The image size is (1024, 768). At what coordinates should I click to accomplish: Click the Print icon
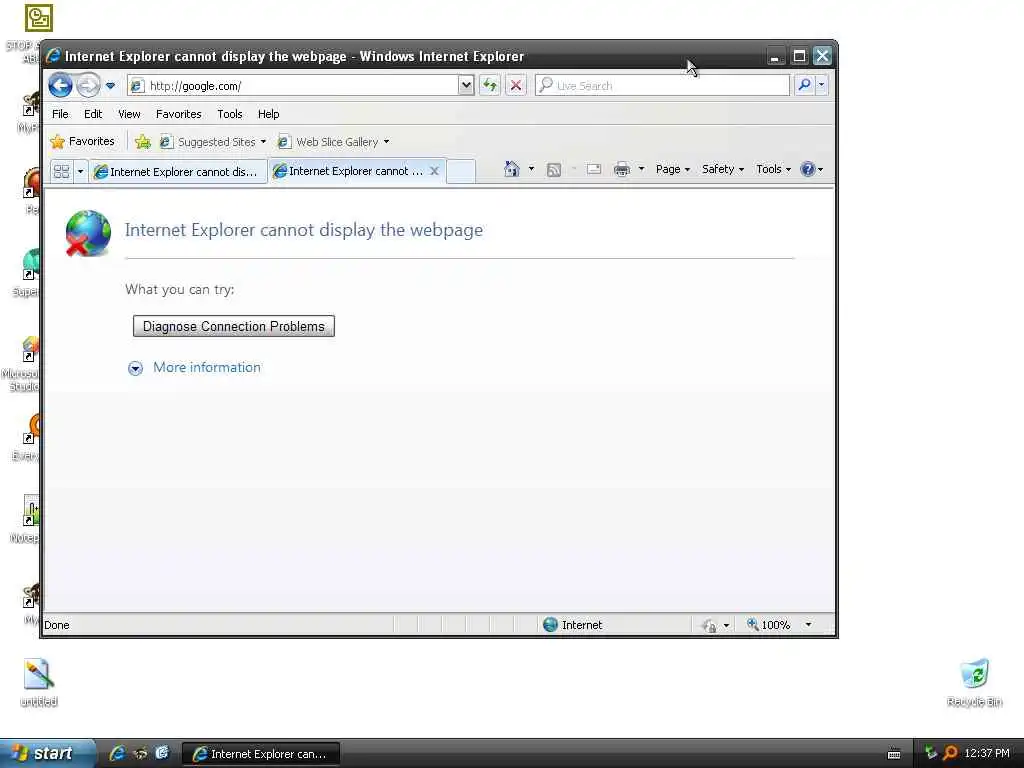(622, 170)
